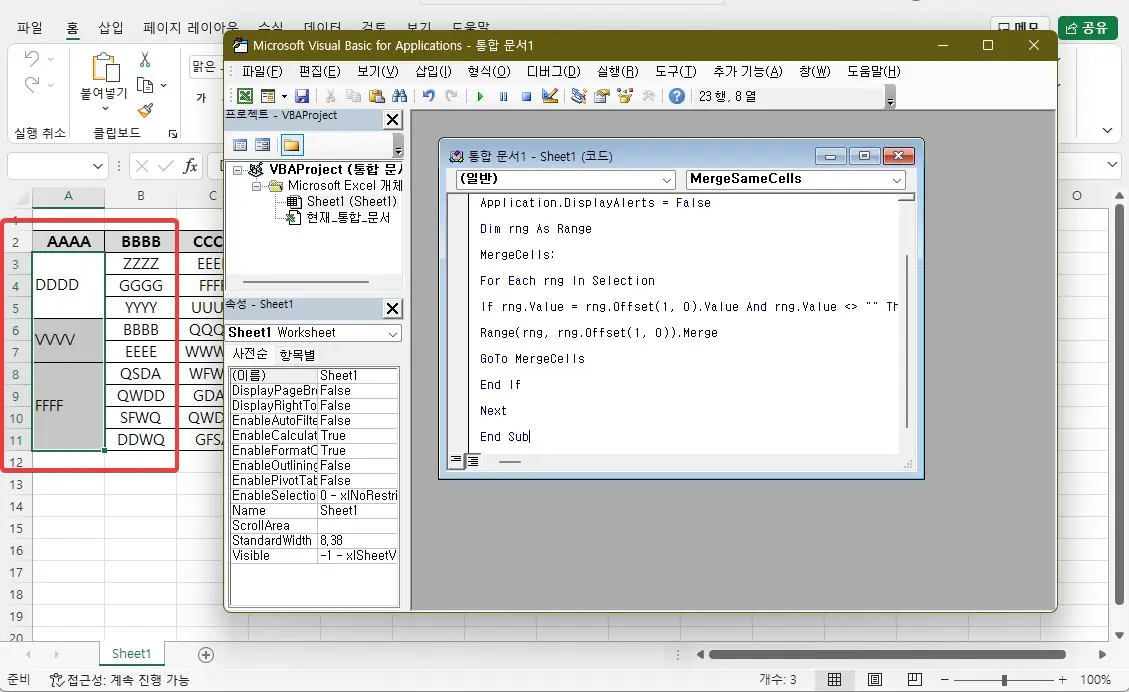Click View Code icon in Project panel

(240, 145)
